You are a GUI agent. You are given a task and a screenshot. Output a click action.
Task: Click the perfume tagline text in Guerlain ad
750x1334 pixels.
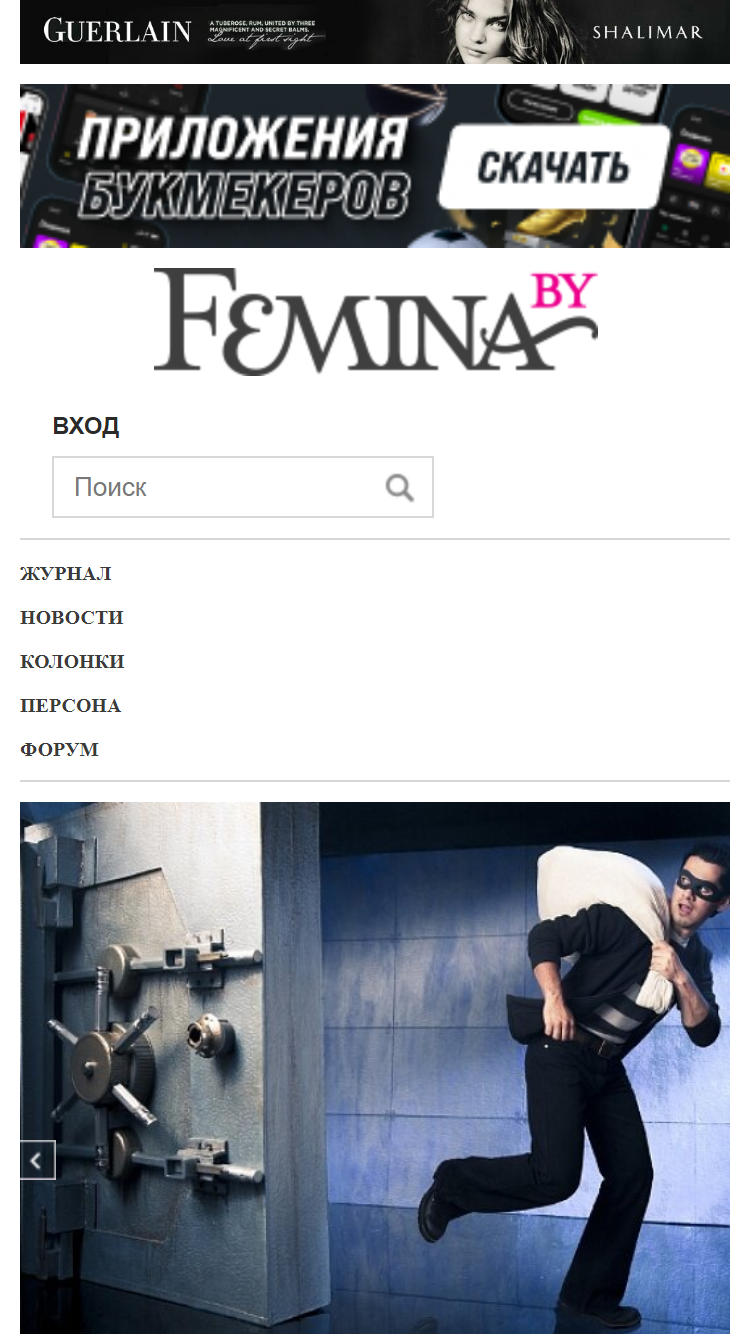pos(267,31)
